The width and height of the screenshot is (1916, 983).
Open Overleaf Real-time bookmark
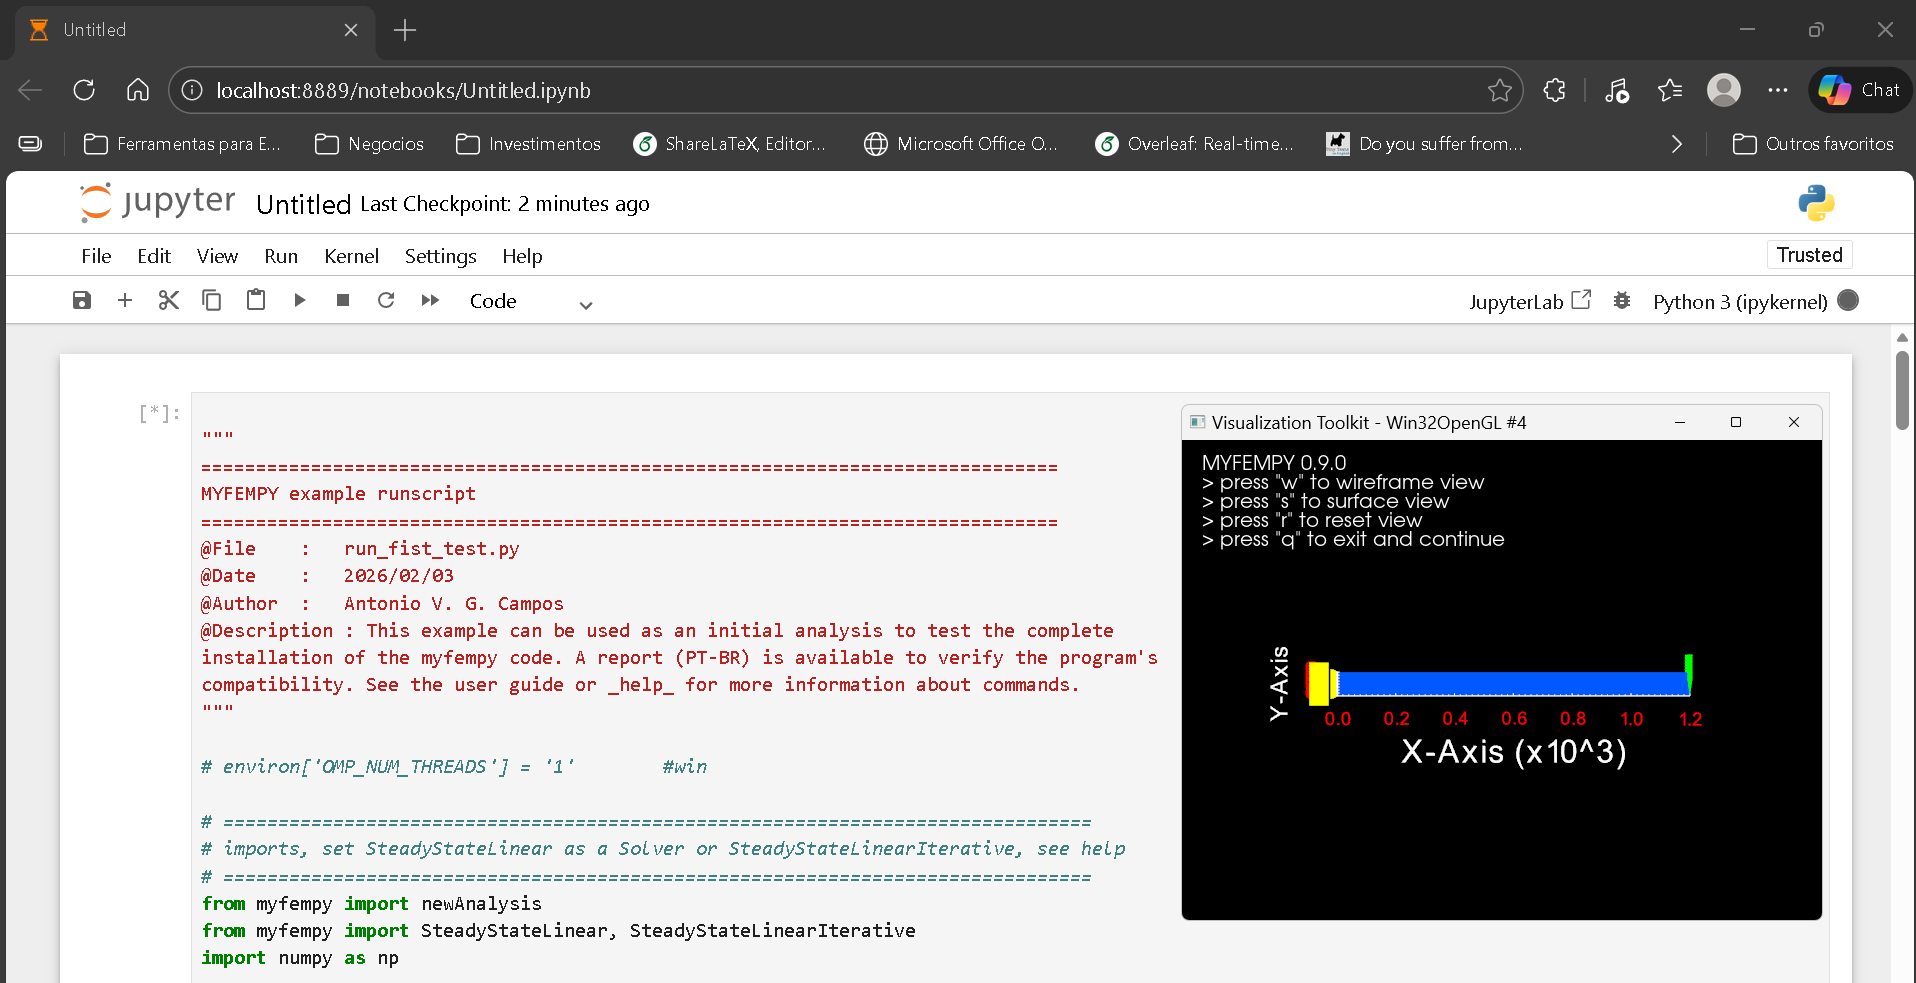pos(1195,144)
